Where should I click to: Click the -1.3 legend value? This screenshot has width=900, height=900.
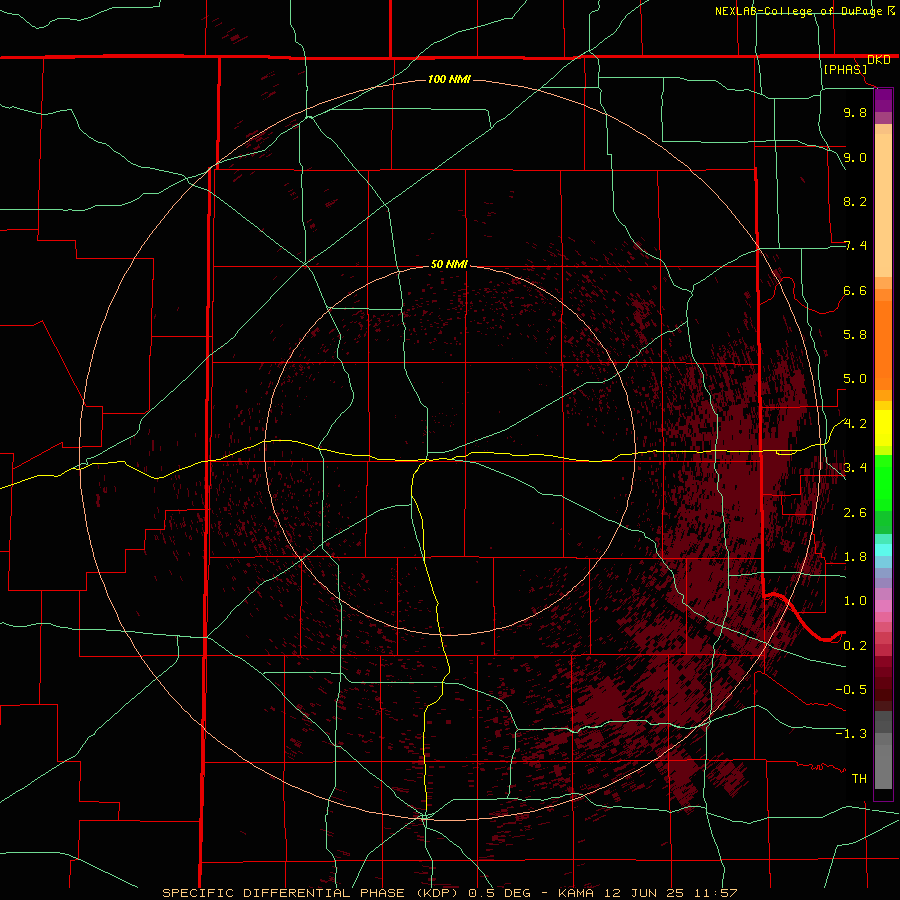pyautogui.click(x=851, y=734)
